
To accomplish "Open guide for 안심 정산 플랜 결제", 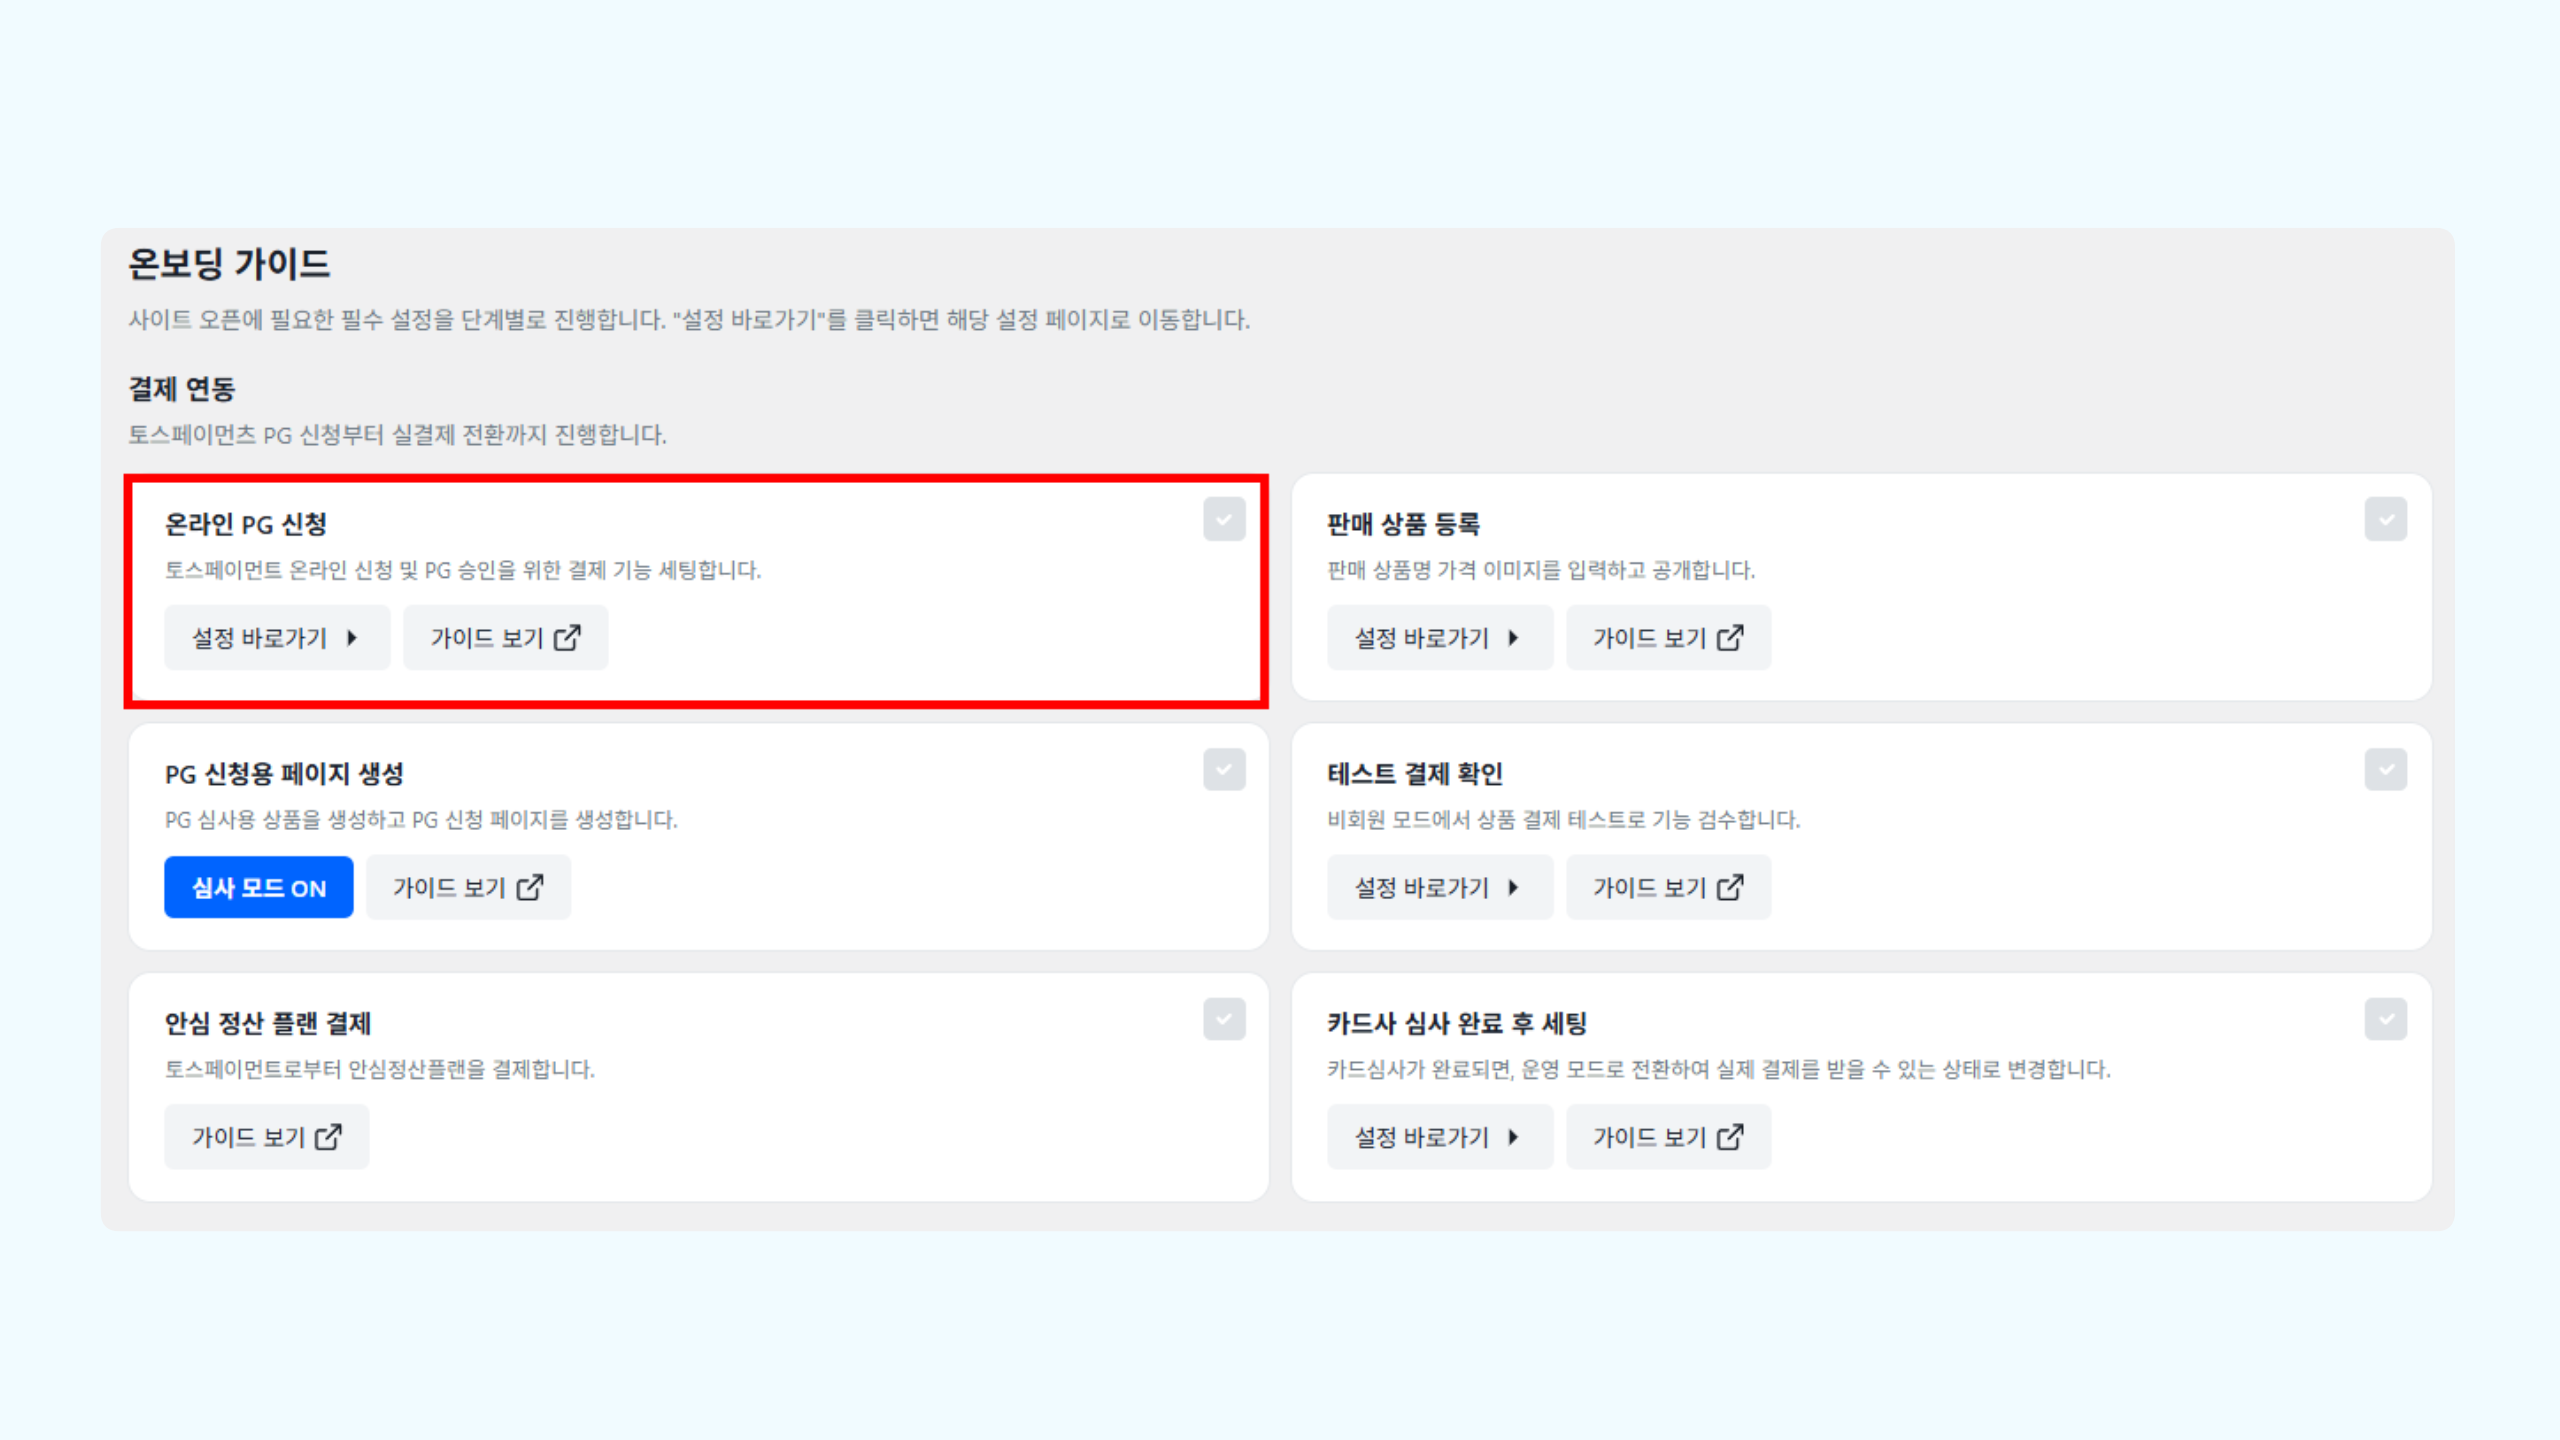I will pyautogui.click(x=267, y=1137).
